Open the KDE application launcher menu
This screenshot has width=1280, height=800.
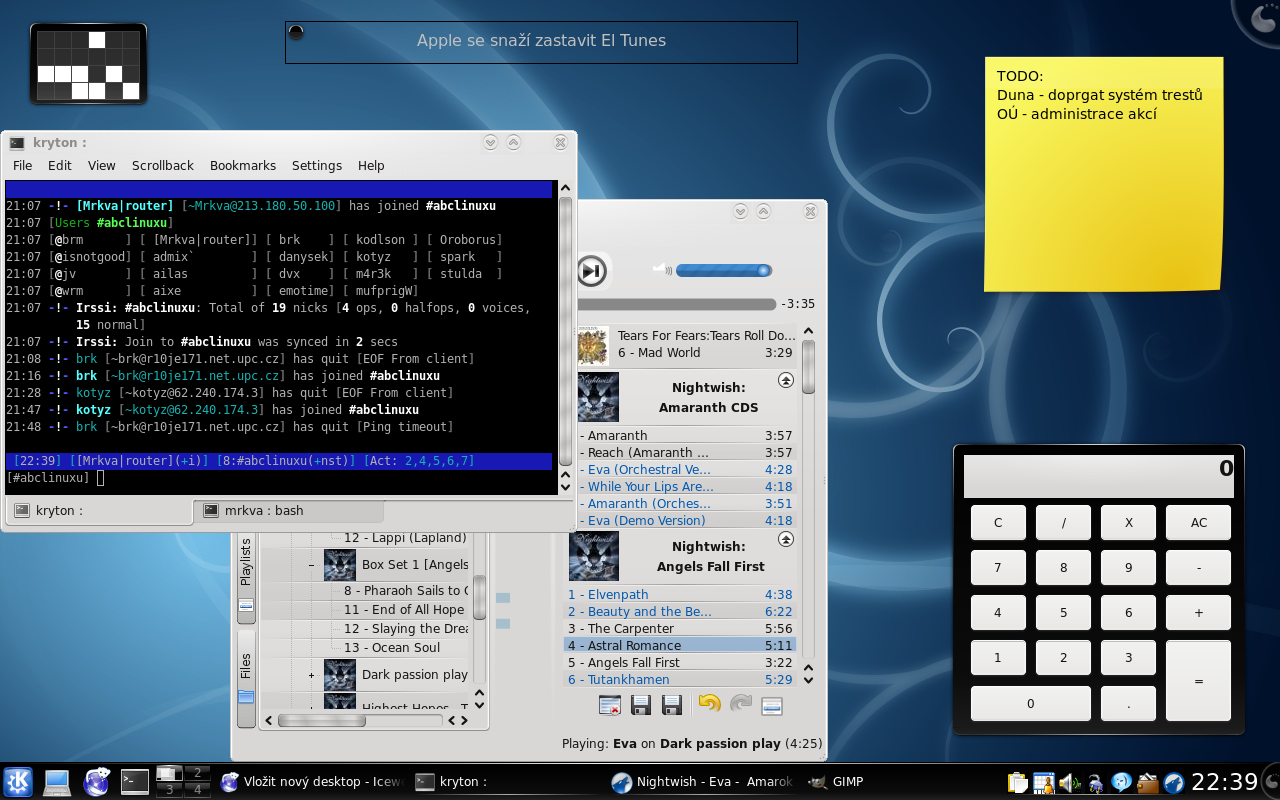click(18, 781)
